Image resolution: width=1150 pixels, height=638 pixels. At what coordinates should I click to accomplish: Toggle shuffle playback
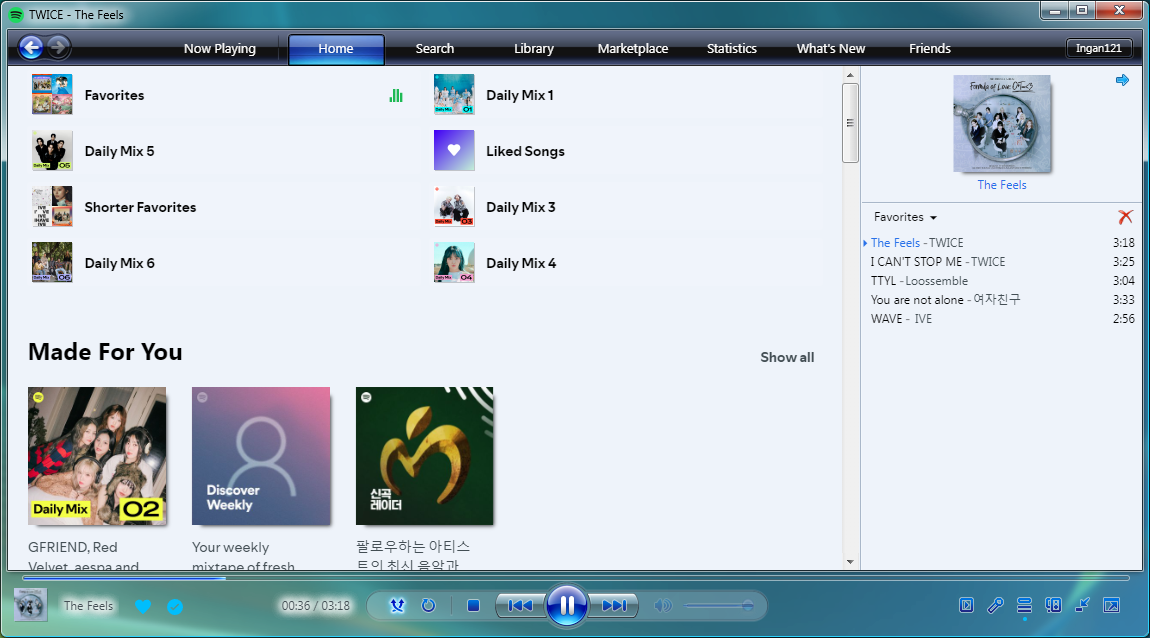397,606
